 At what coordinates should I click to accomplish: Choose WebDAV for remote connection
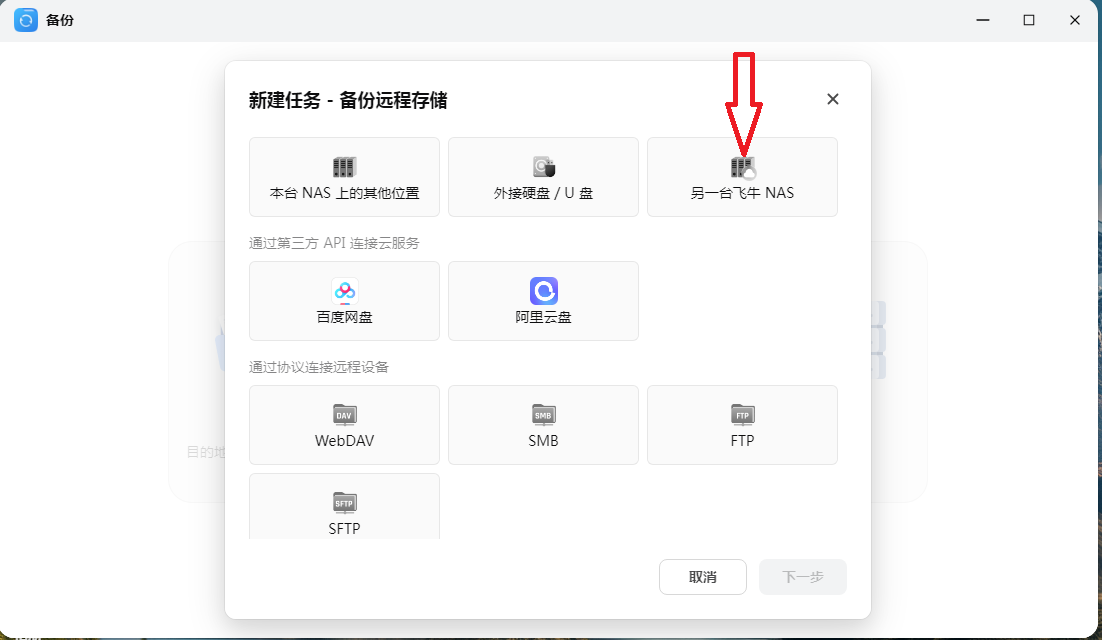pyautogui.click(x=344, y=425)
